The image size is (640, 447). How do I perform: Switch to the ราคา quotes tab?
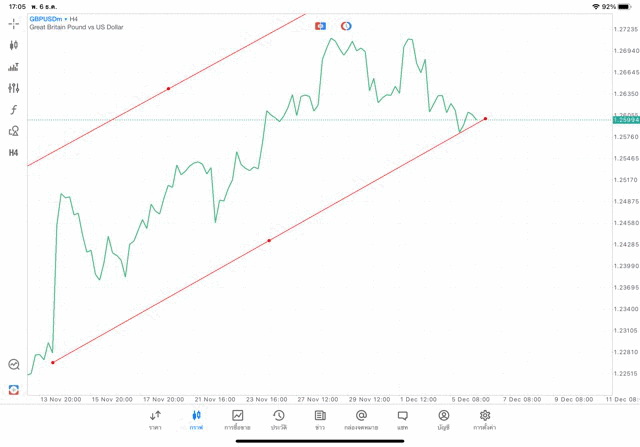[x=155, y=420]
